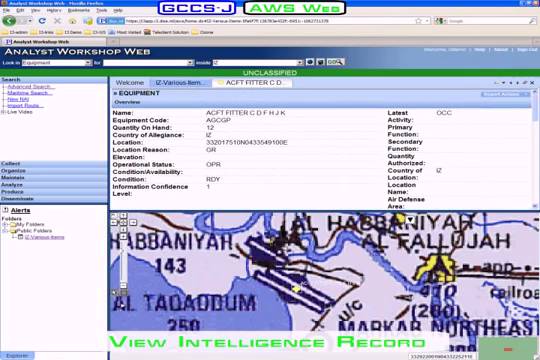Click the magnifier in the Google search box
Viewport: 540px width, 360px height.
[532, 21]
